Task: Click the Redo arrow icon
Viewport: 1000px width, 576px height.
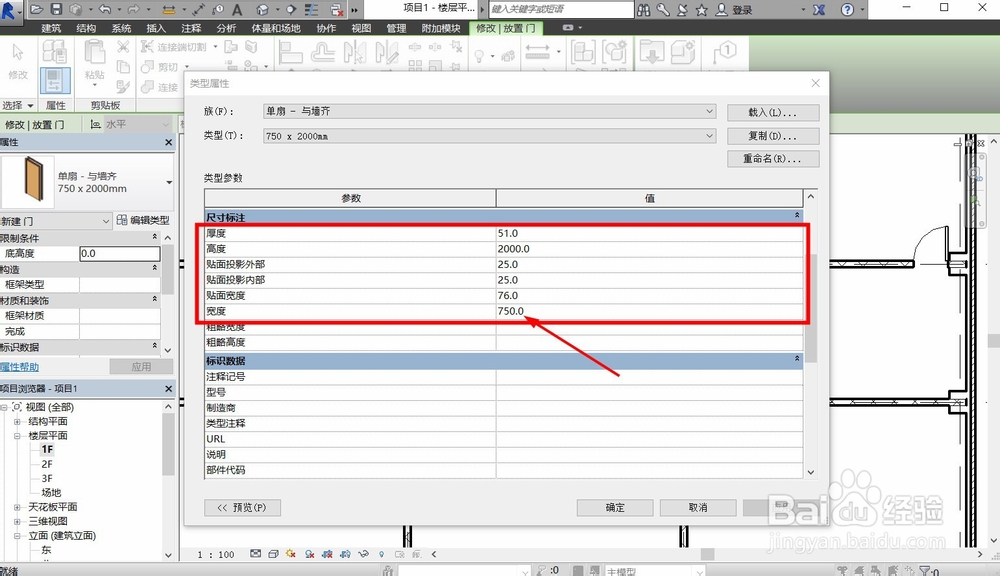Action: (133, 9)
